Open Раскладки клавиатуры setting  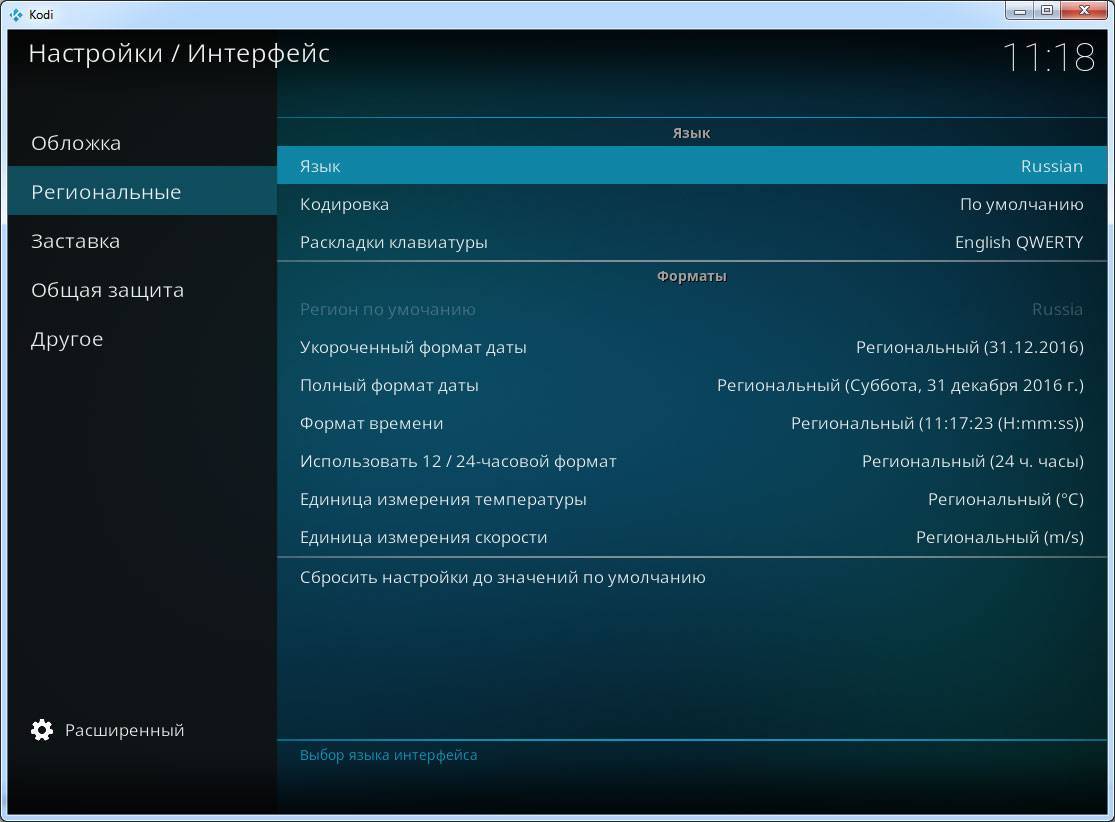(x=690, y=242)
